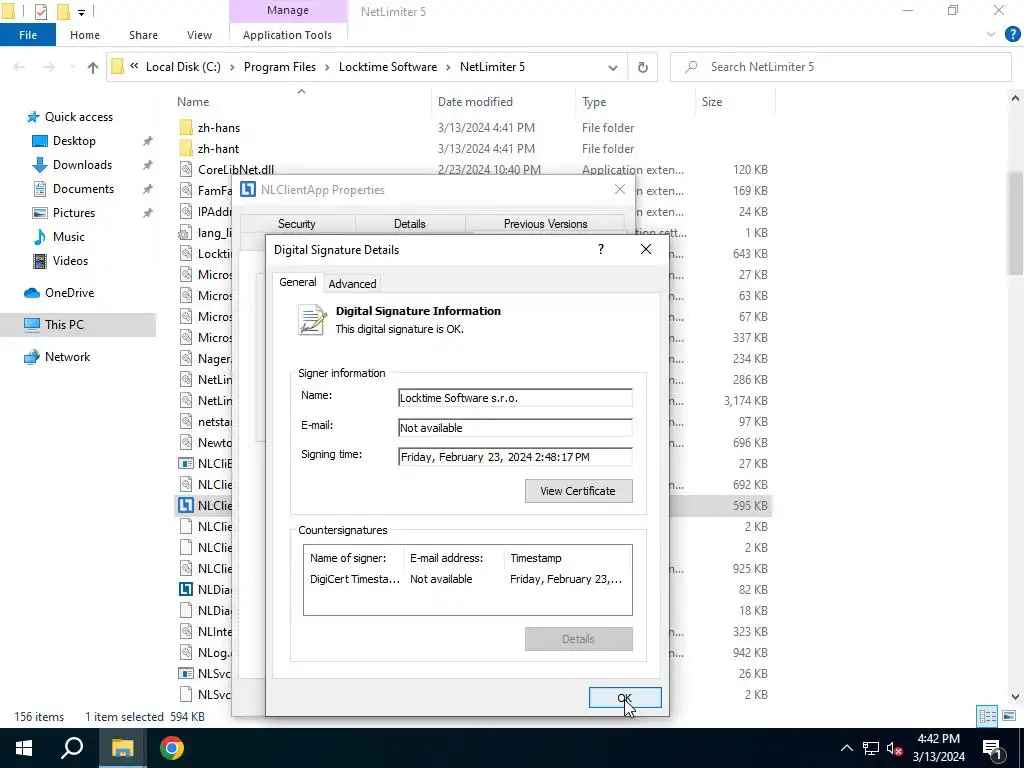The image size is (1024, 768).
Task: Open the taskbar clock and date
Action: 938,748
